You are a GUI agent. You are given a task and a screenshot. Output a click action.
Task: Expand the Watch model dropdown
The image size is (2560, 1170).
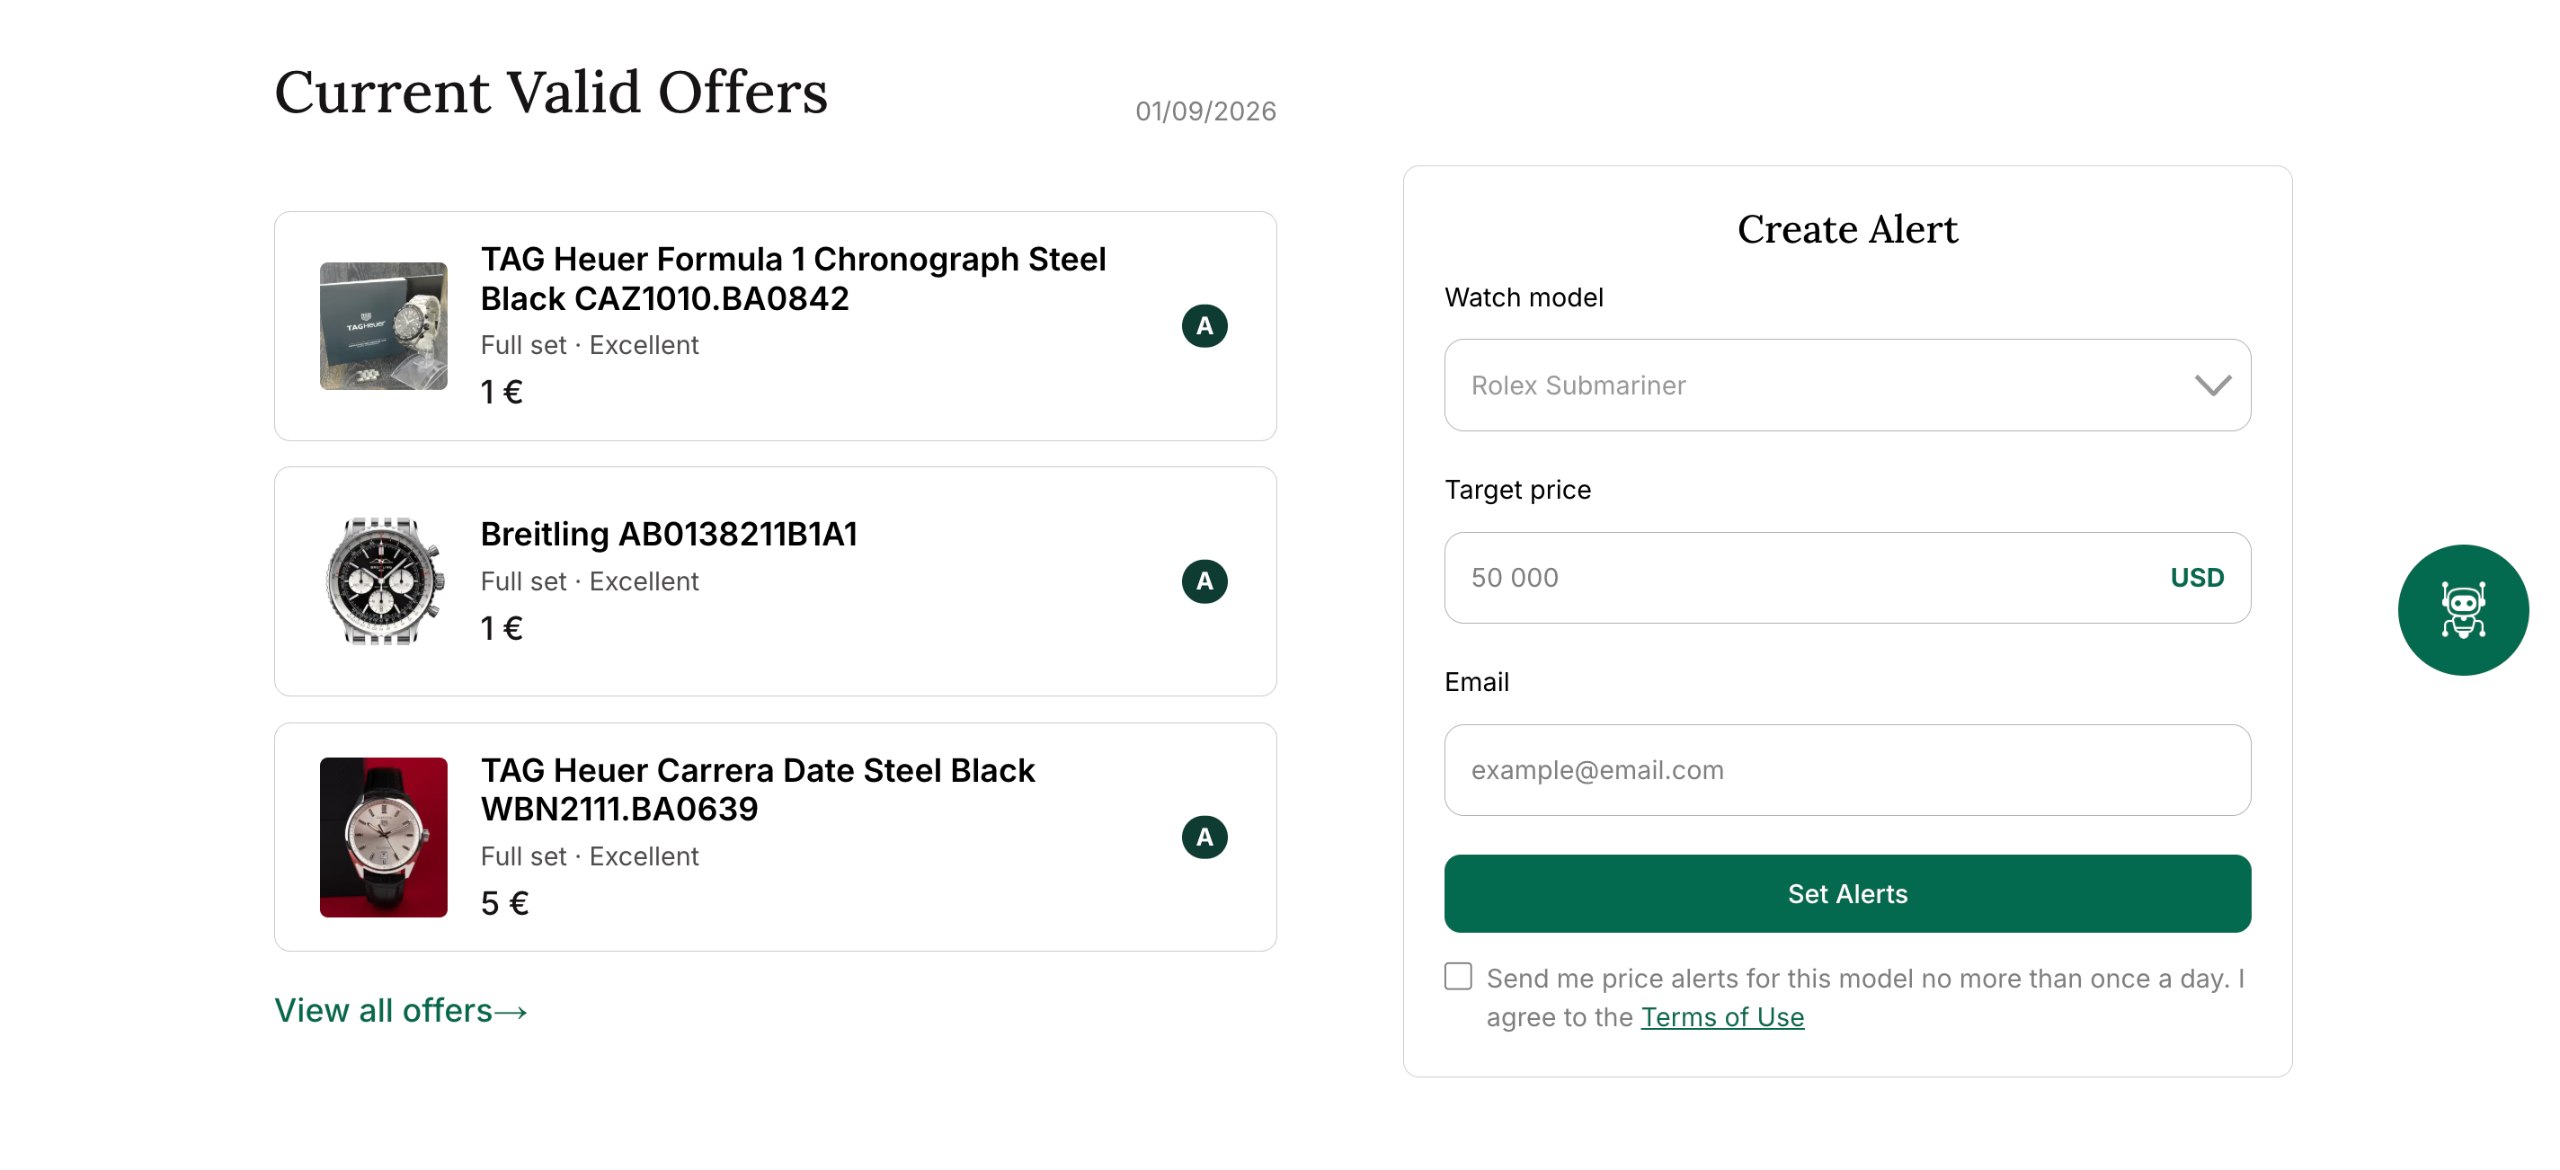click(1847, 385)
